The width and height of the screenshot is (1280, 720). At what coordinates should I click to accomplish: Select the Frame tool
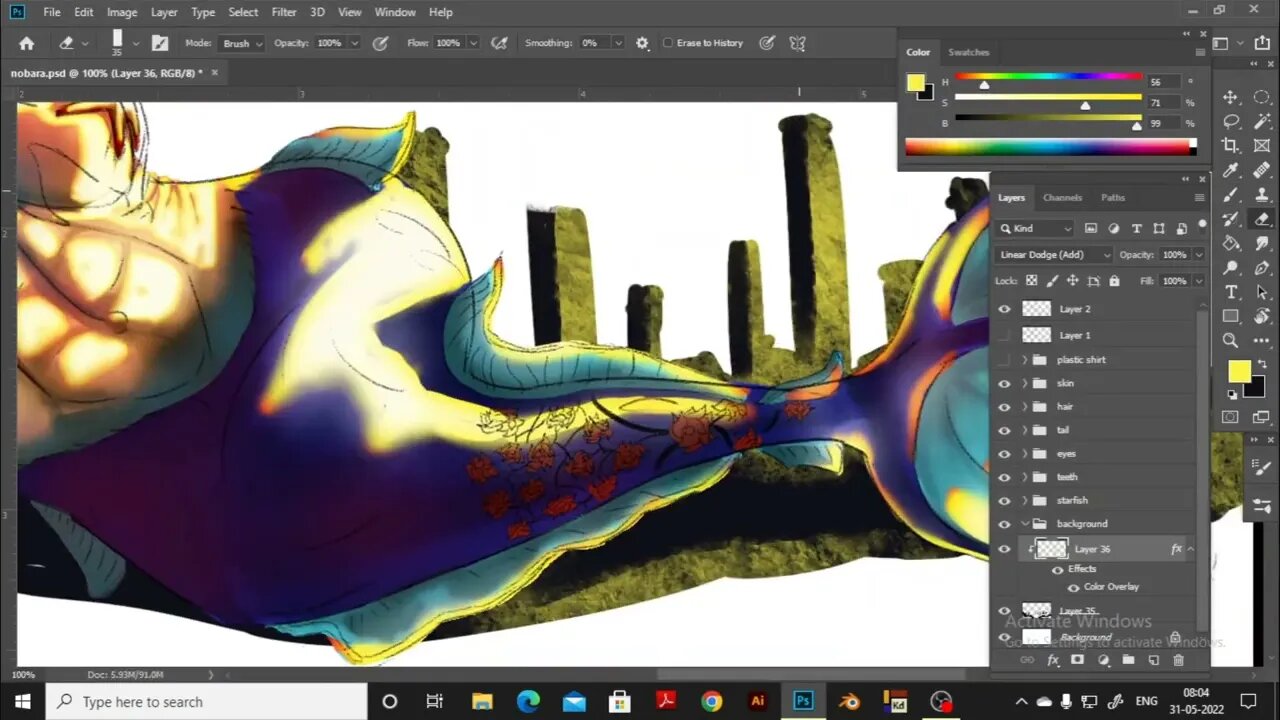[1262, 146]
